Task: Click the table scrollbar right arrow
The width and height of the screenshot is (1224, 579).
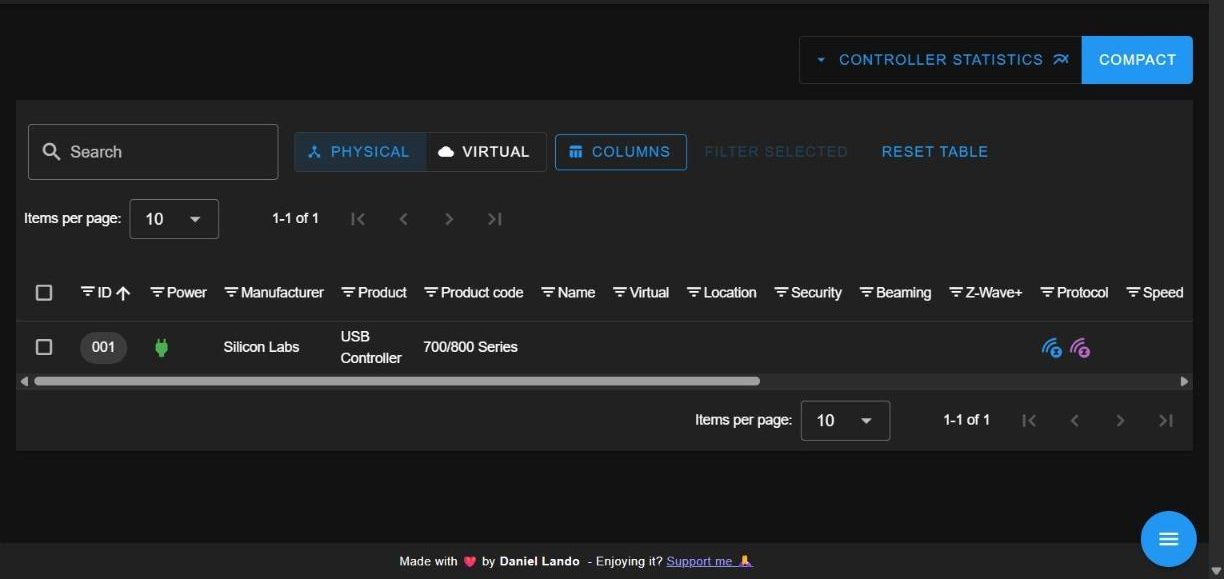Action: click(x=1185, y=381)
